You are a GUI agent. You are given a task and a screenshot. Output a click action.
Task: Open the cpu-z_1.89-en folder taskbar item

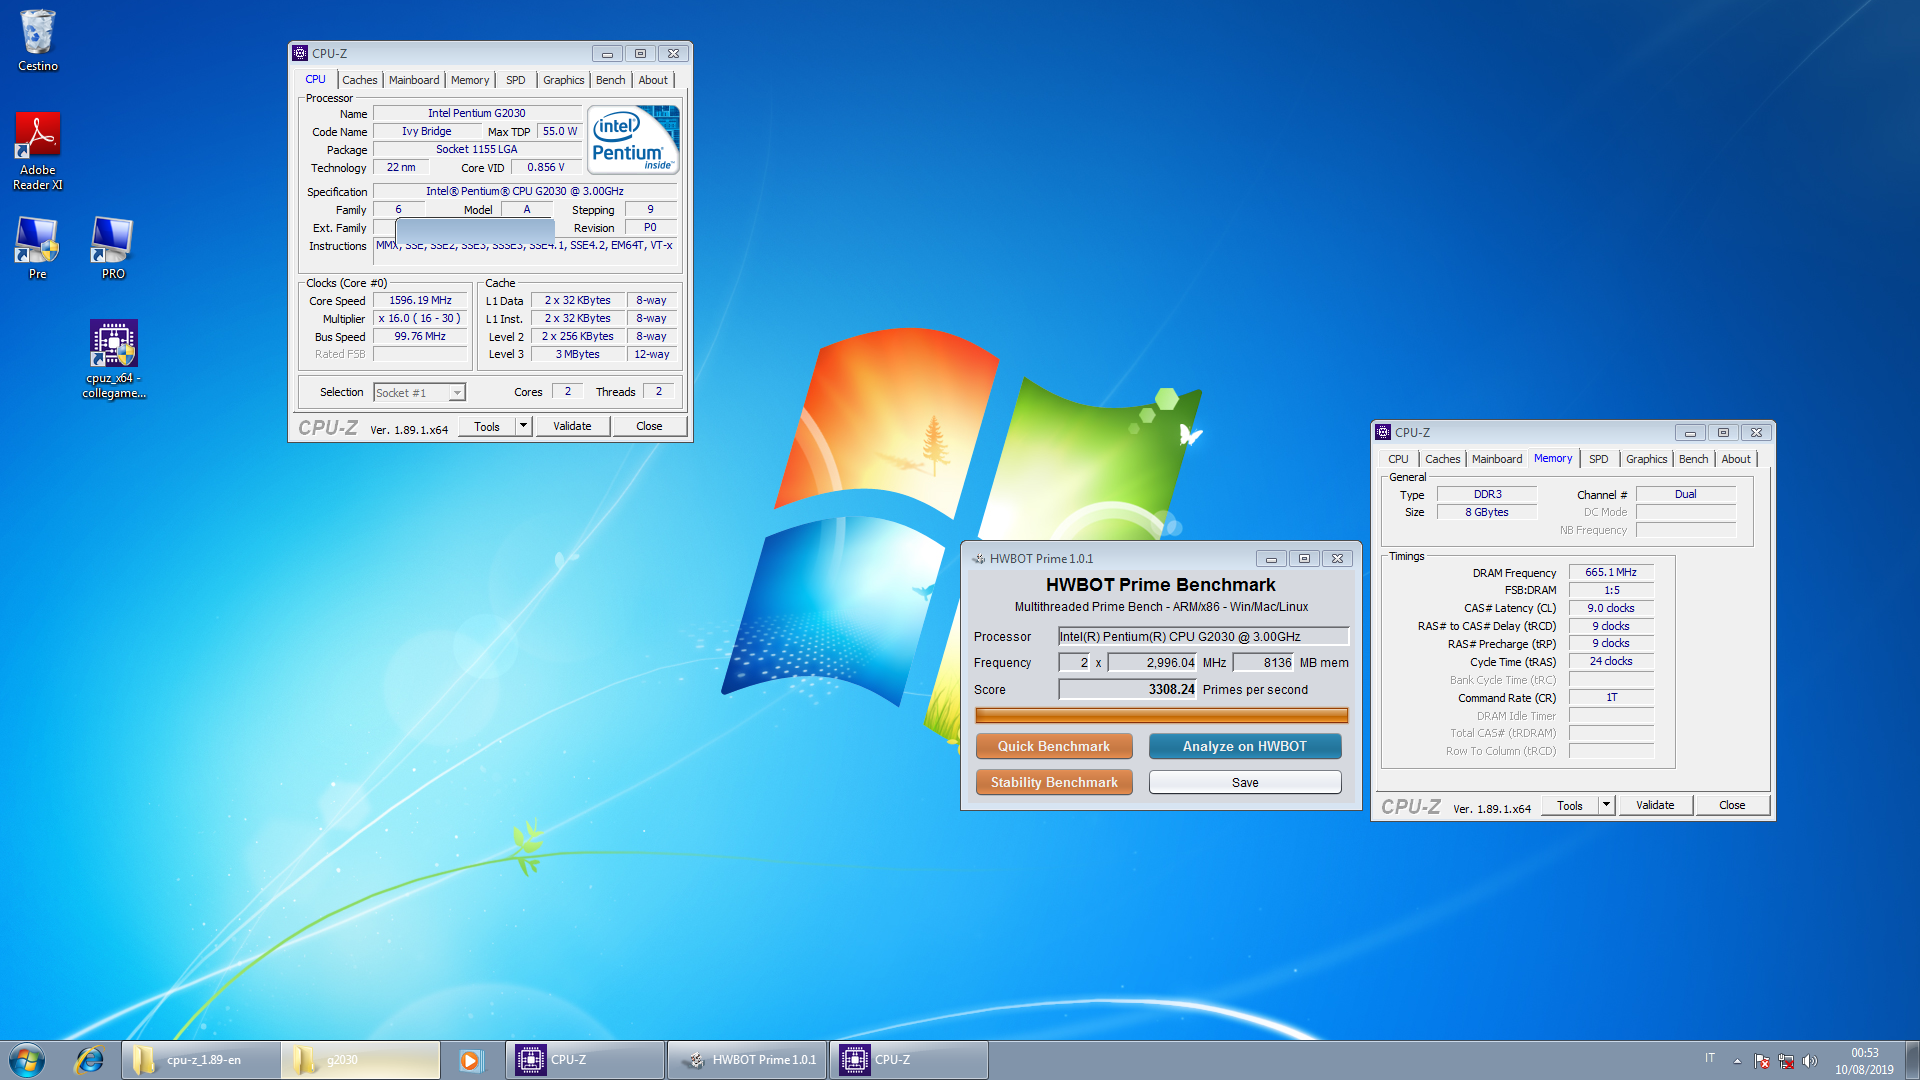[x=200, y=1060]
